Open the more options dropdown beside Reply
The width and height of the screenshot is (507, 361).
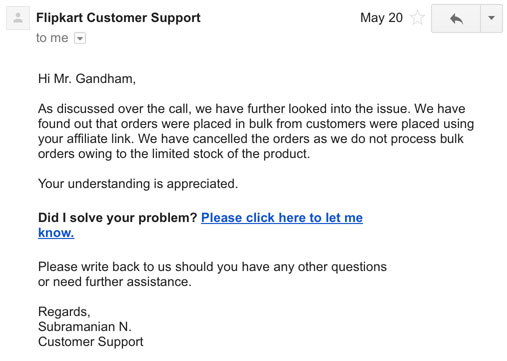pos(491,18)
